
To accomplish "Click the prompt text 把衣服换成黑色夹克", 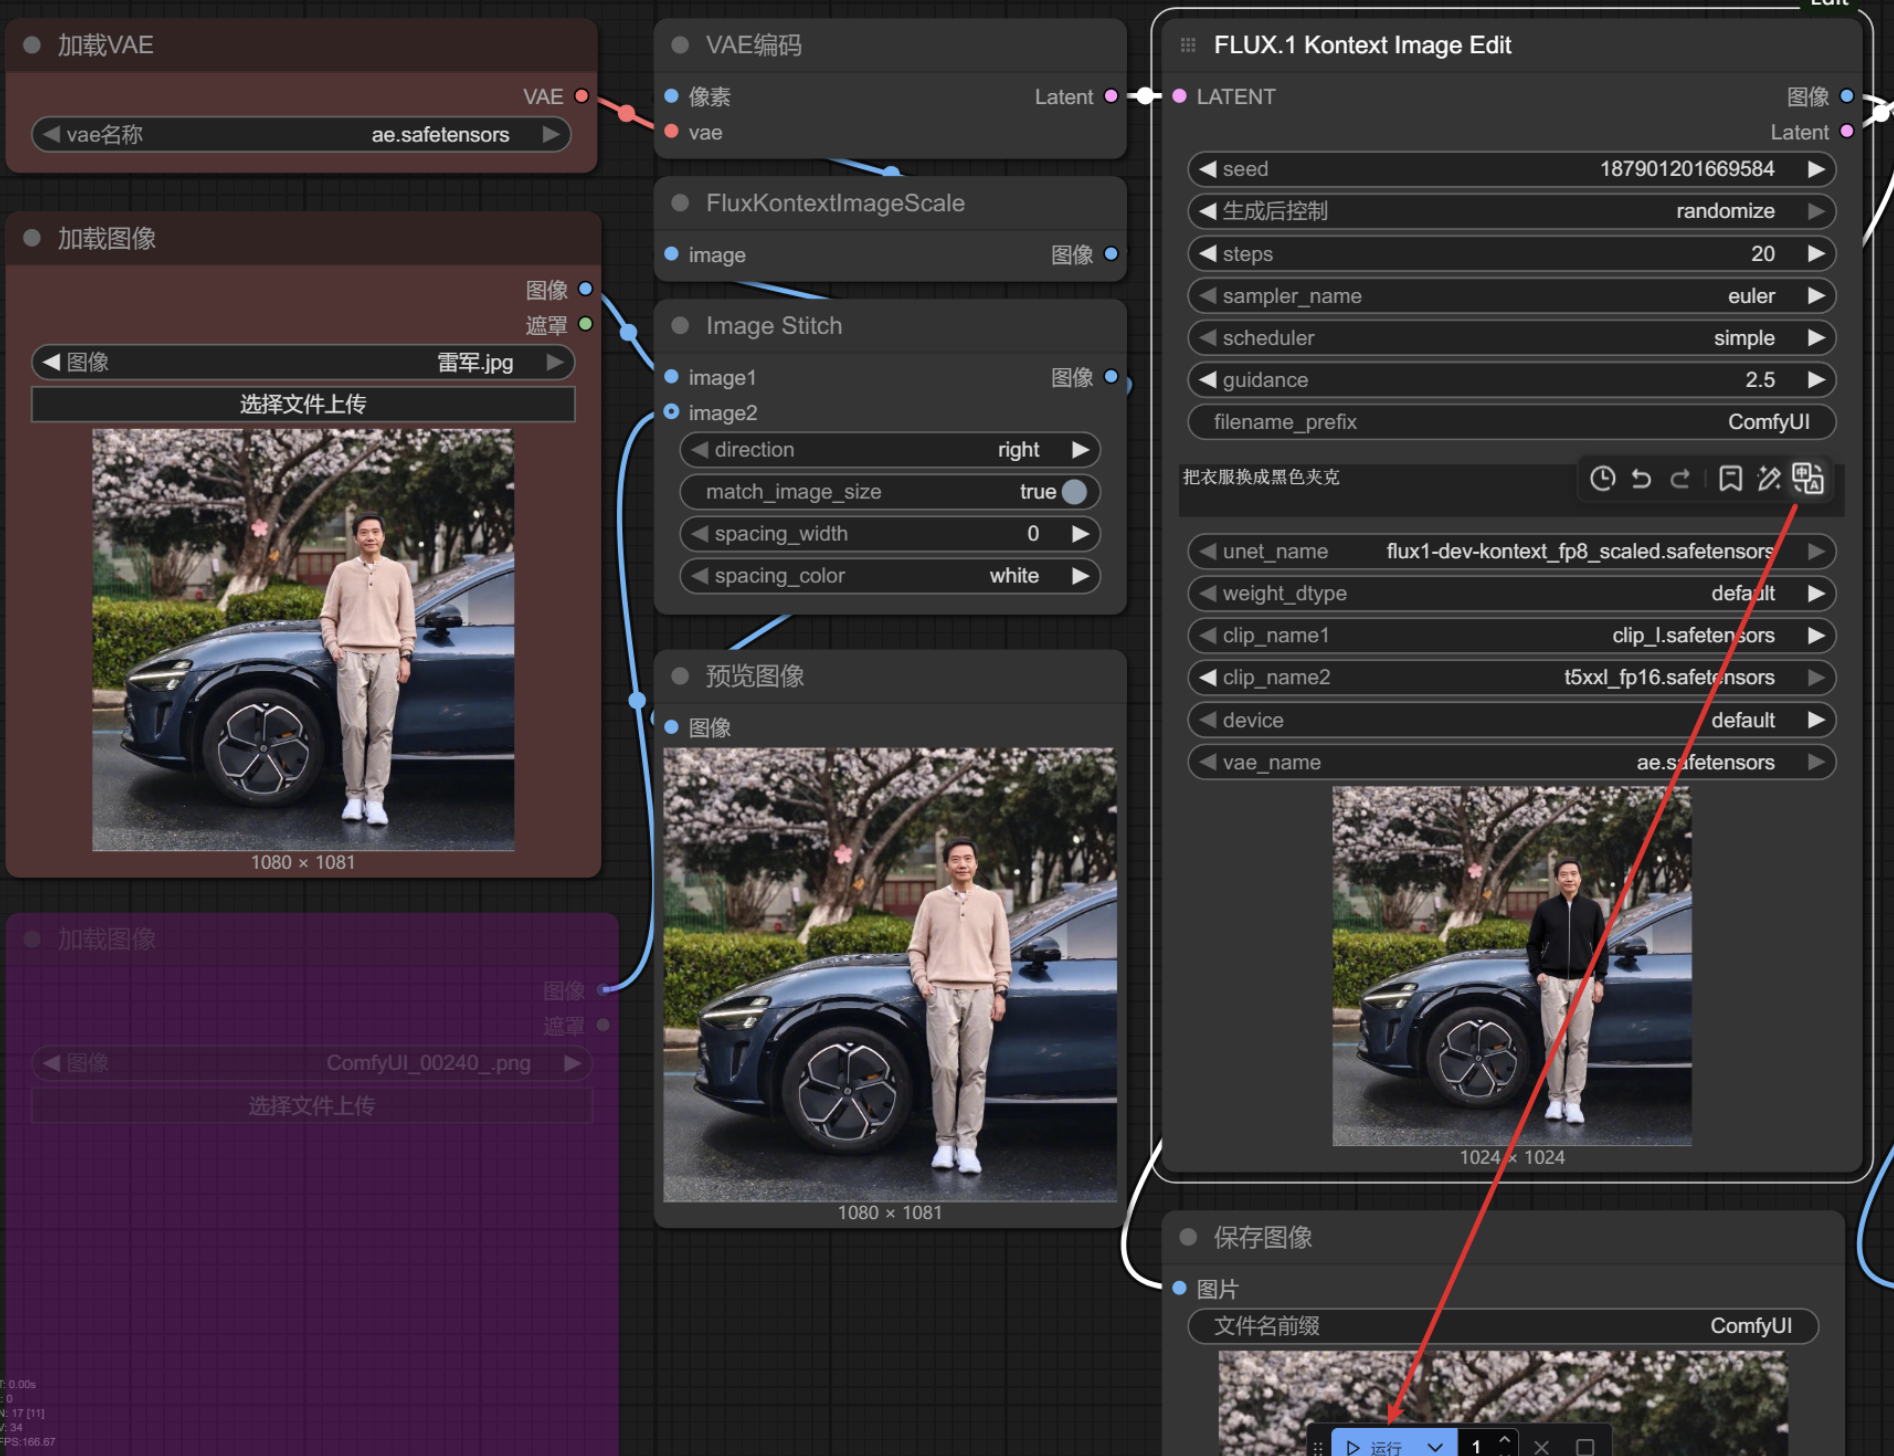I will point(1261,477).
